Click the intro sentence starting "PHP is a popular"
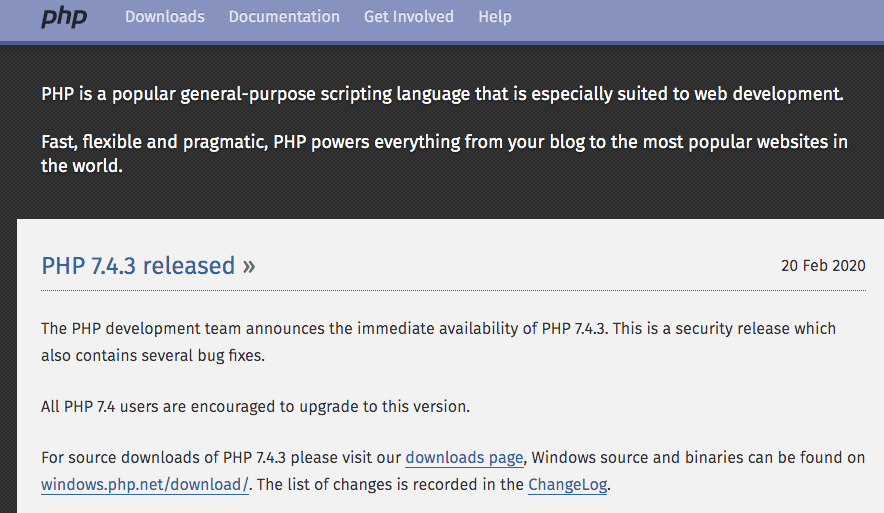The height and width of the screenshot is (513, 884). tap(442, 95)
